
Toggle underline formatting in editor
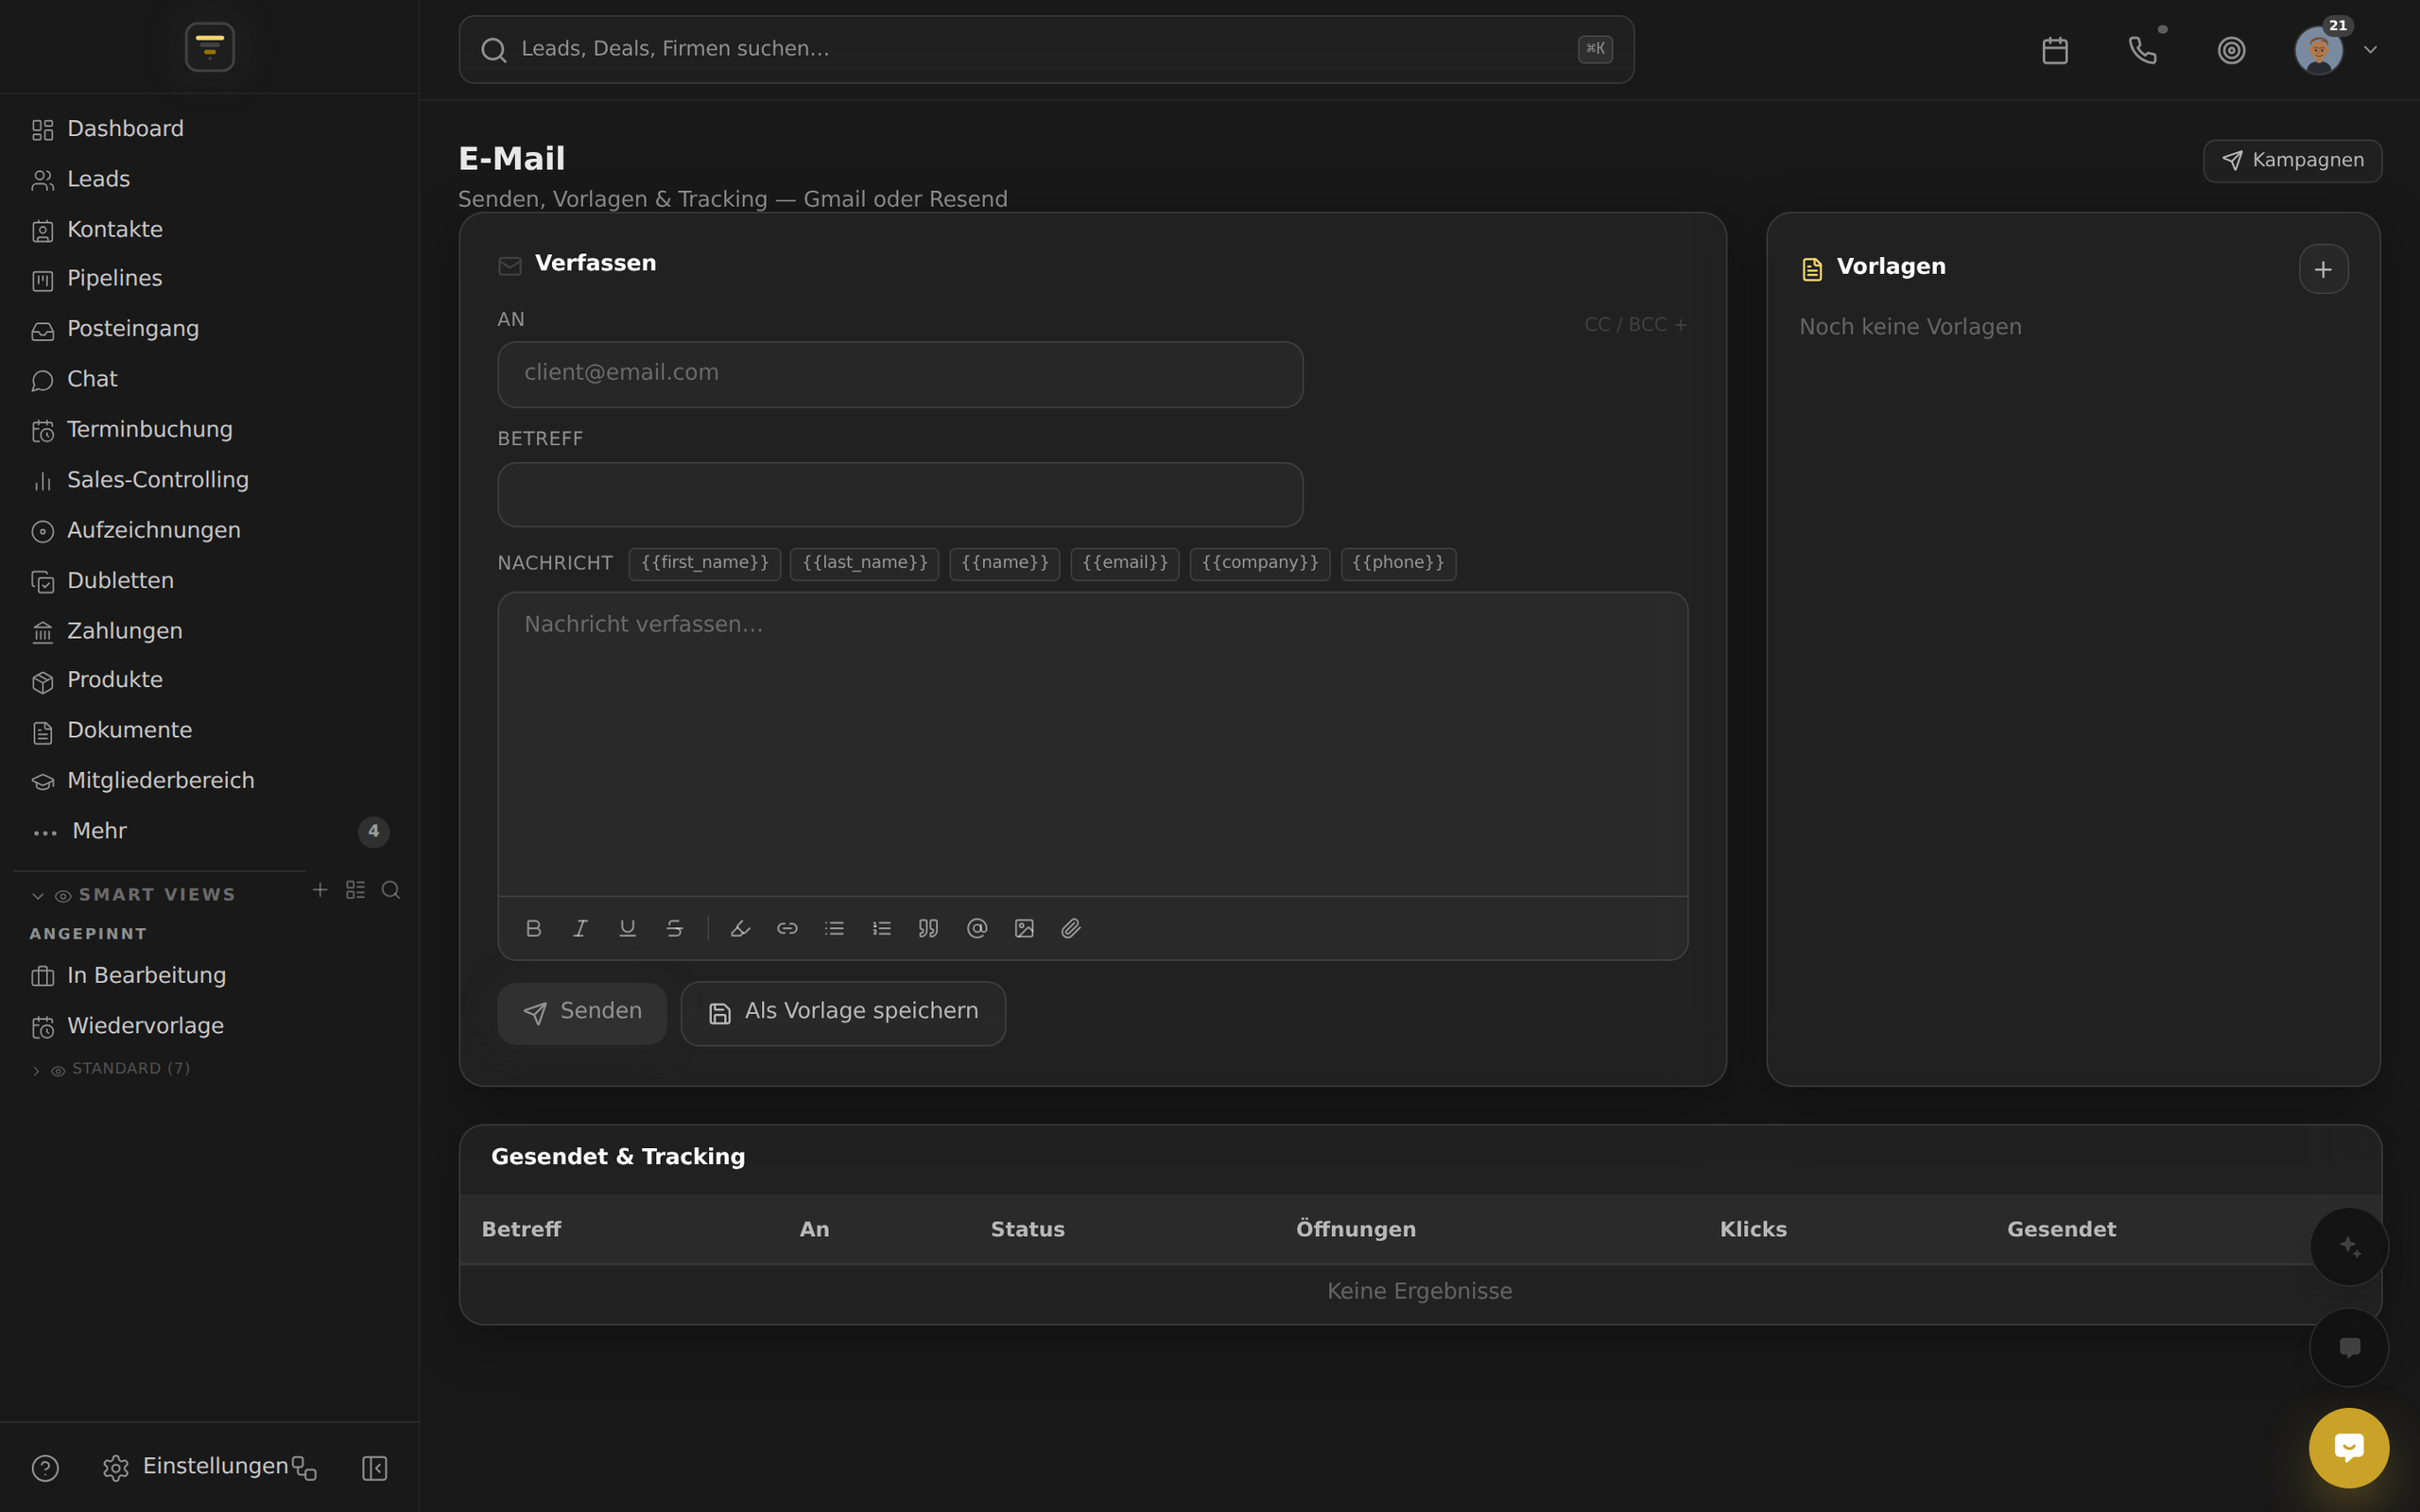[628, 928]
